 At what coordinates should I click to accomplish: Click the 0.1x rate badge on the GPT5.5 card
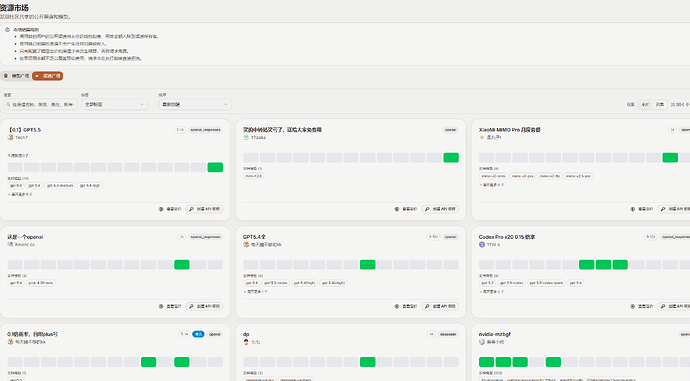[x=180, y=130]
